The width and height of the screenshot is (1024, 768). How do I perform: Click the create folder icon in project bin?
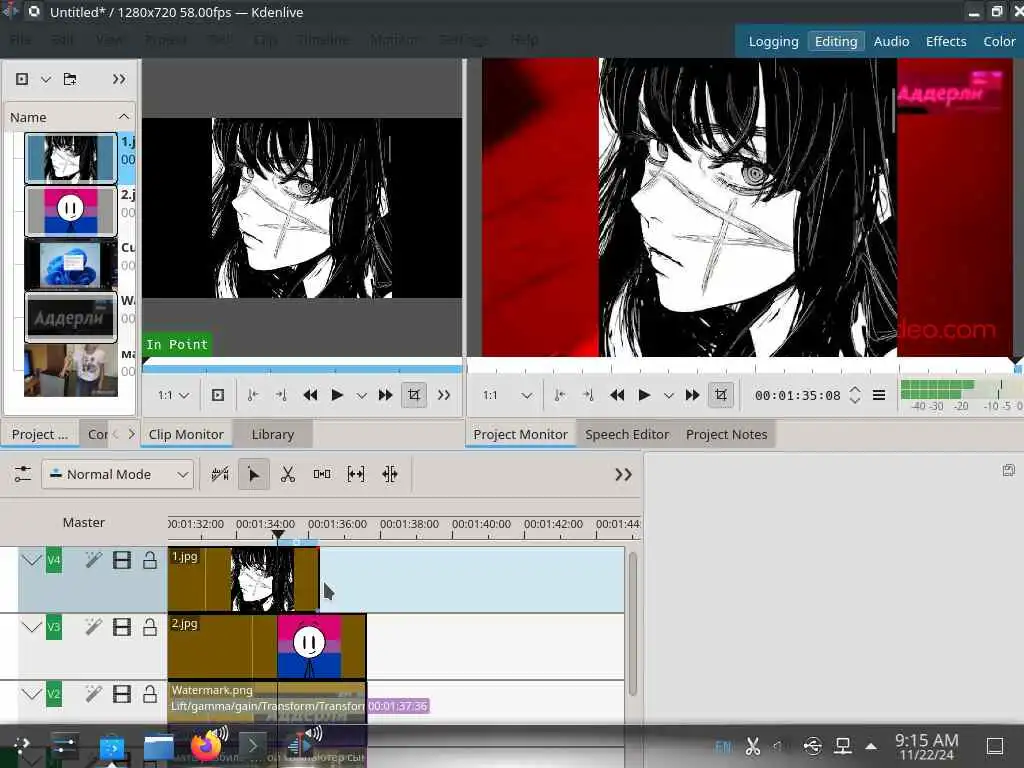(70, 79)
